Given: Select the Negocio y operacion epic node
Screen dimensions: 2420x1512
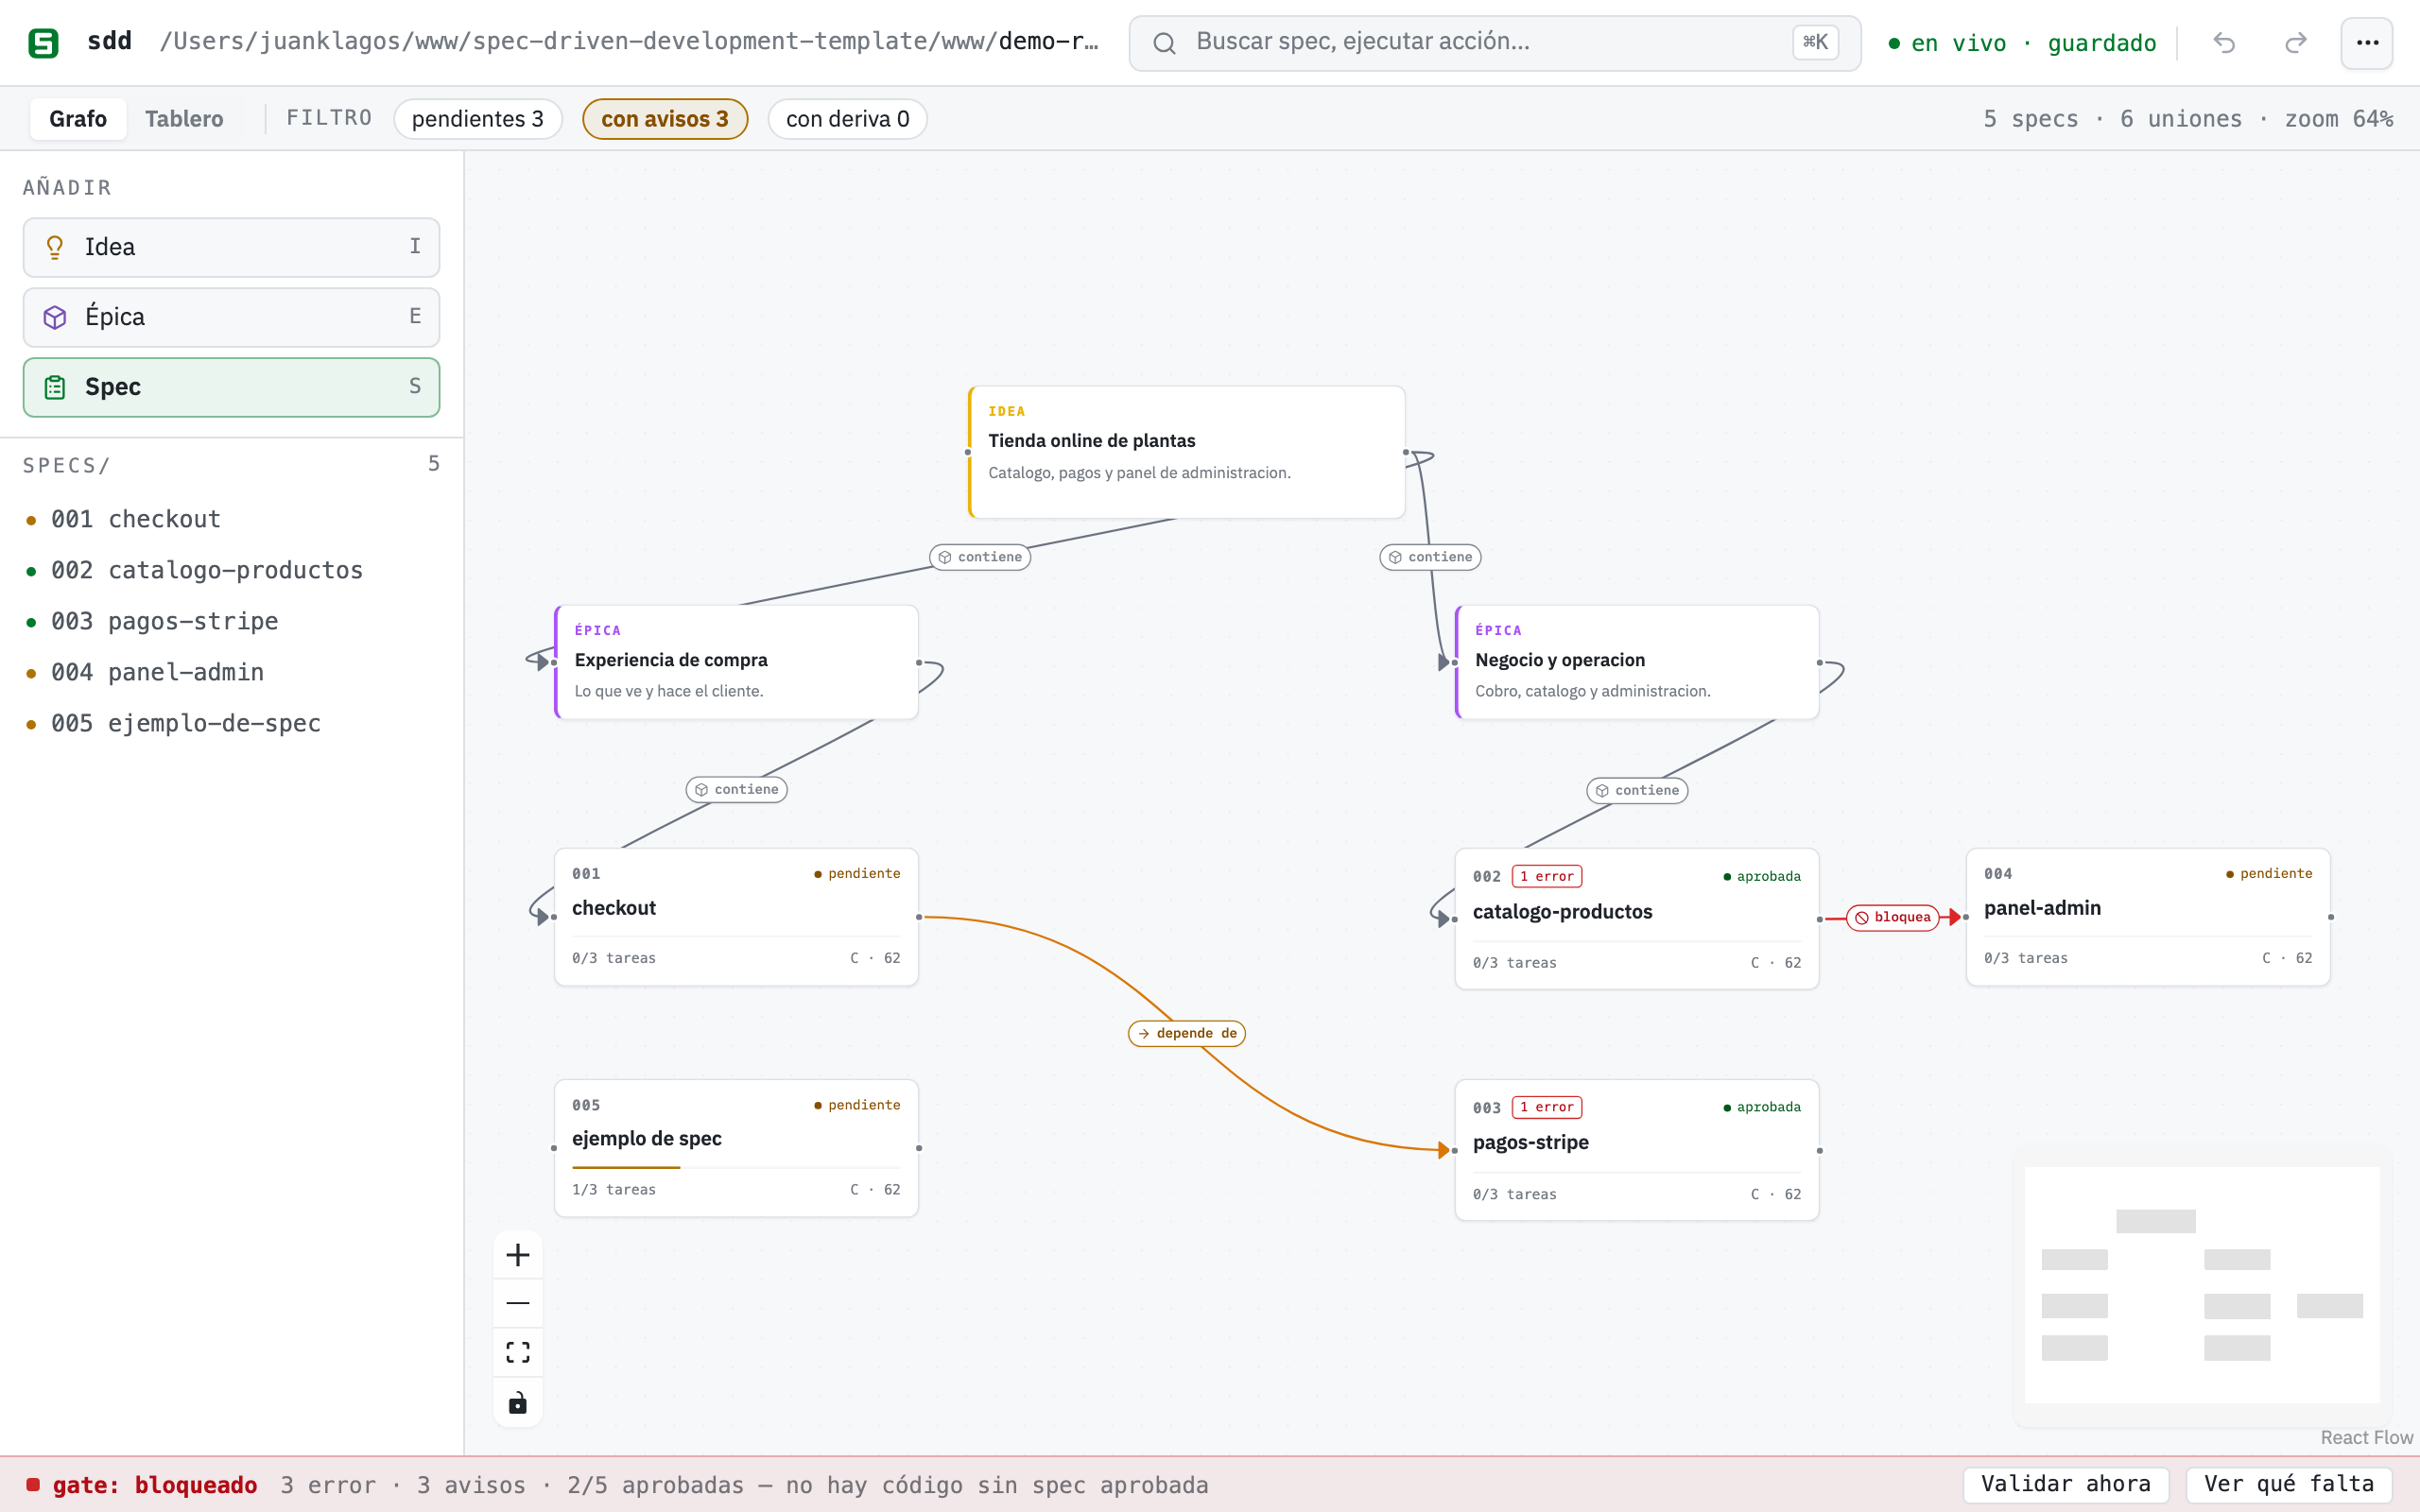Looking at the screenshot, I should click(x=1637, y=662).
